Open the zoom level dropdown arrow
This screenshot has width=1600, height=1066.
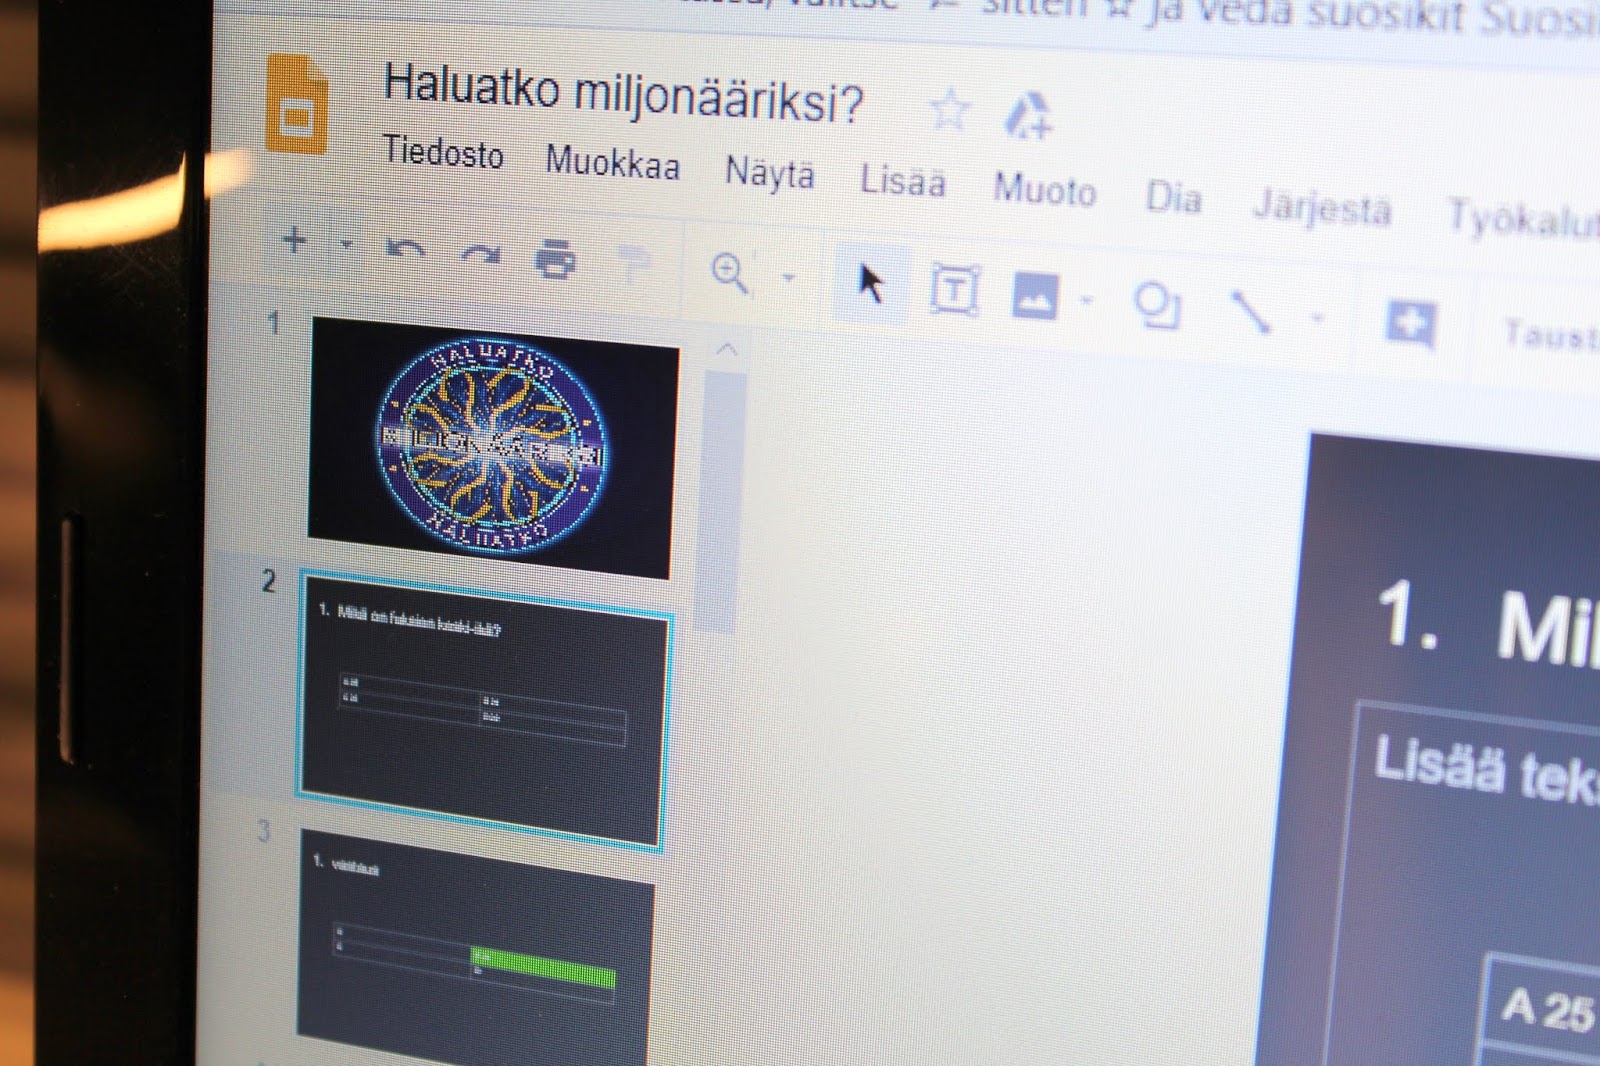tap(789, 278)
